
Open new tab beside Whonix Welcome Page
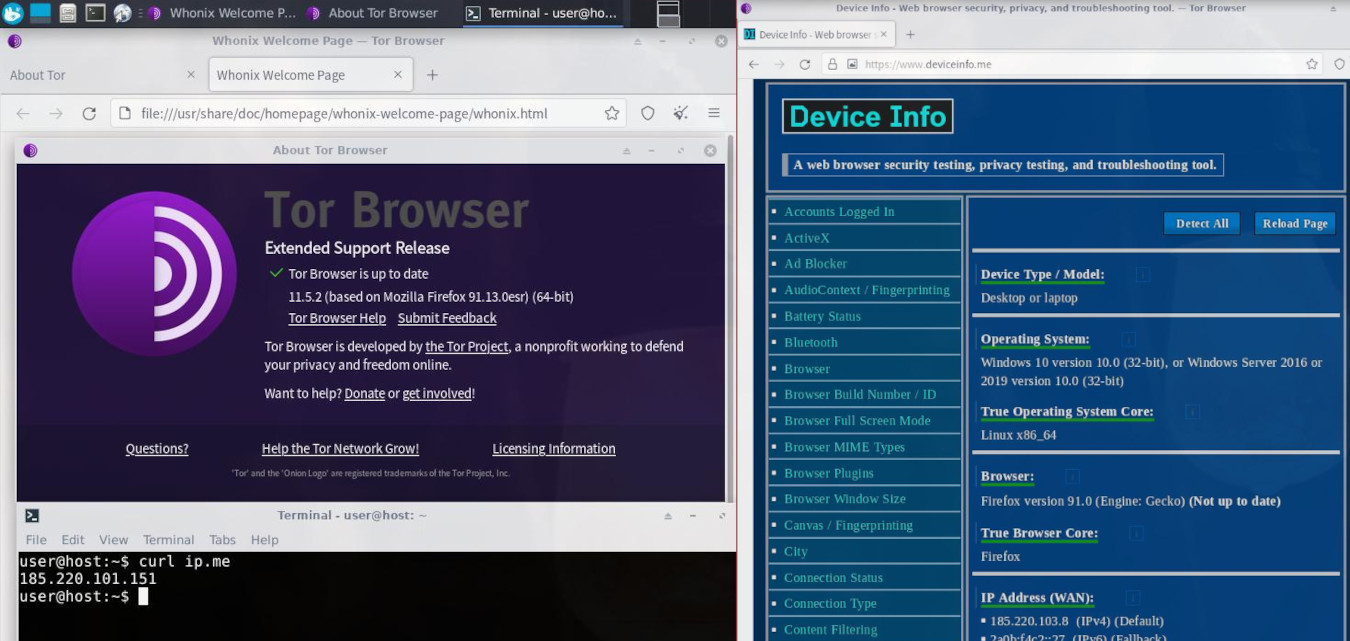pyautogui.click(x=432, y=75)
